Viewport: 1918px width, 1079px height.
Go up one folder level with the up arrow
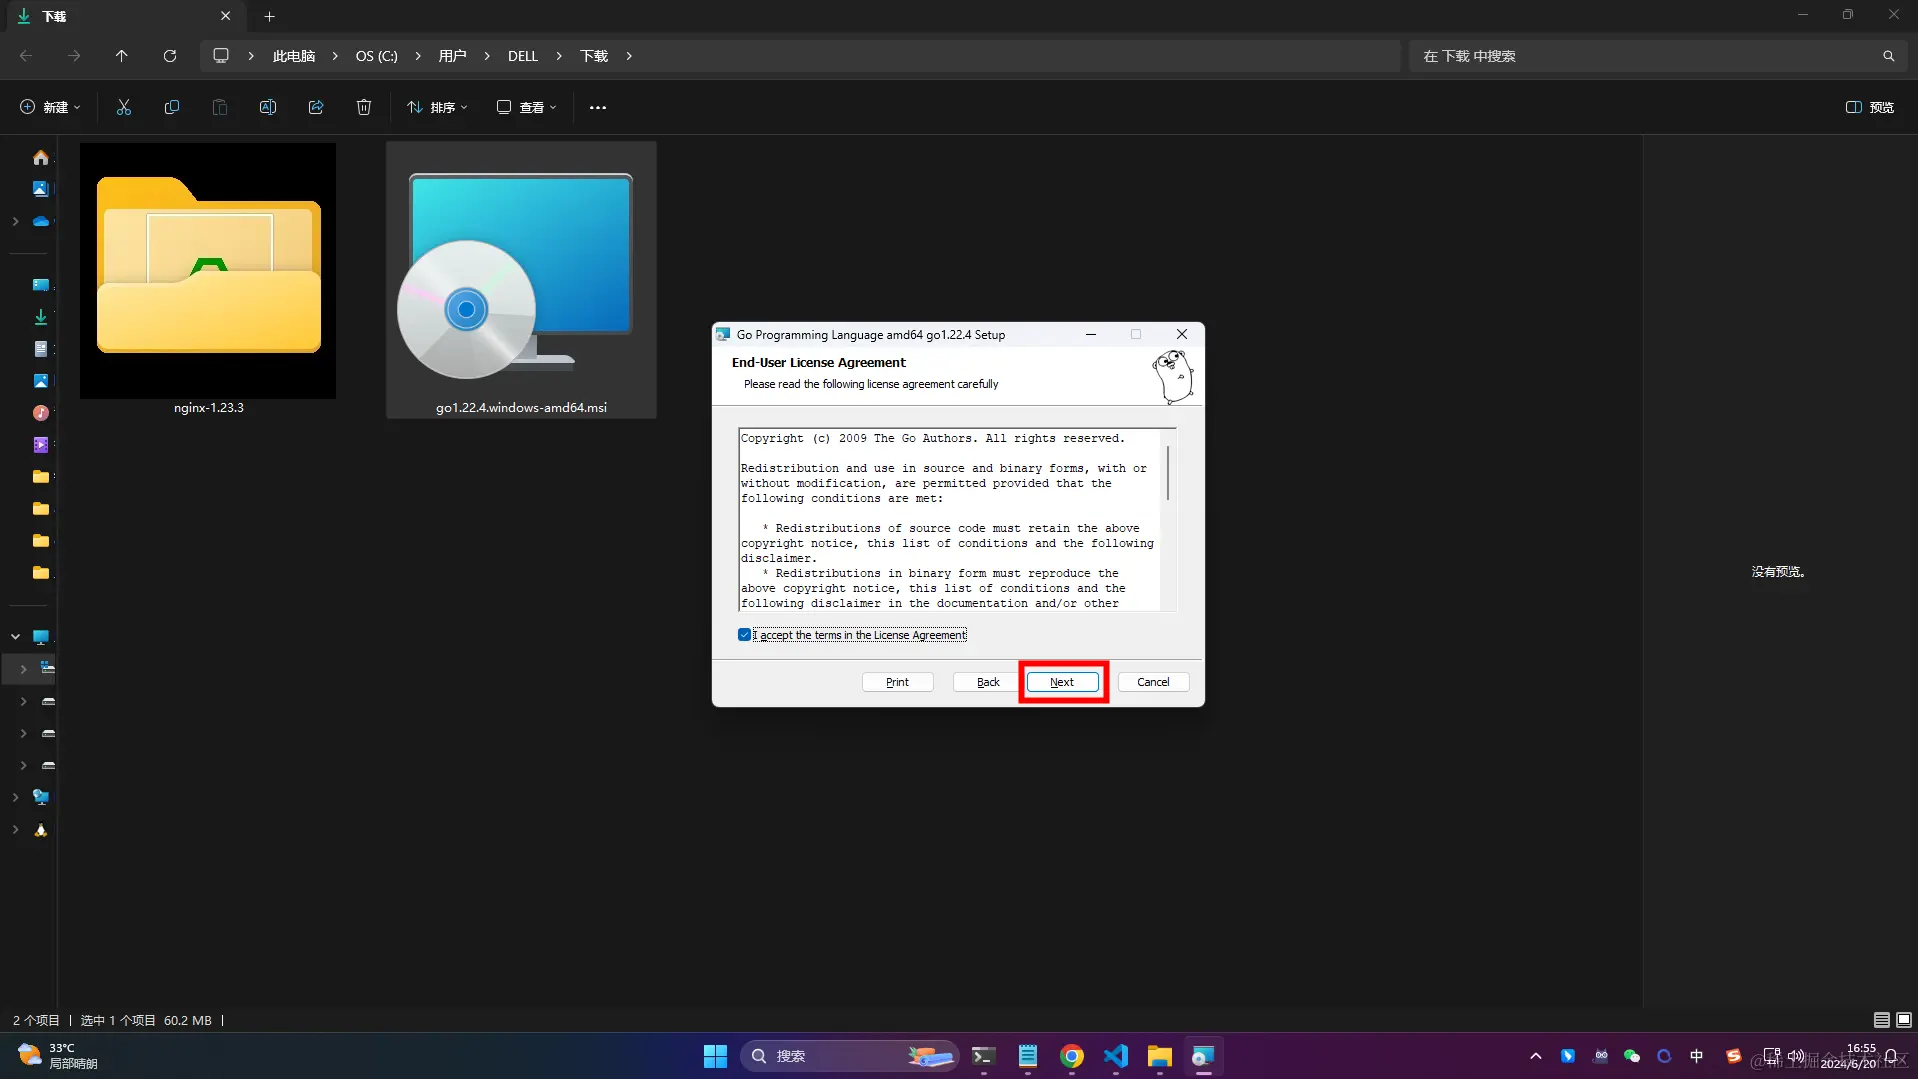tap(122, 56)
